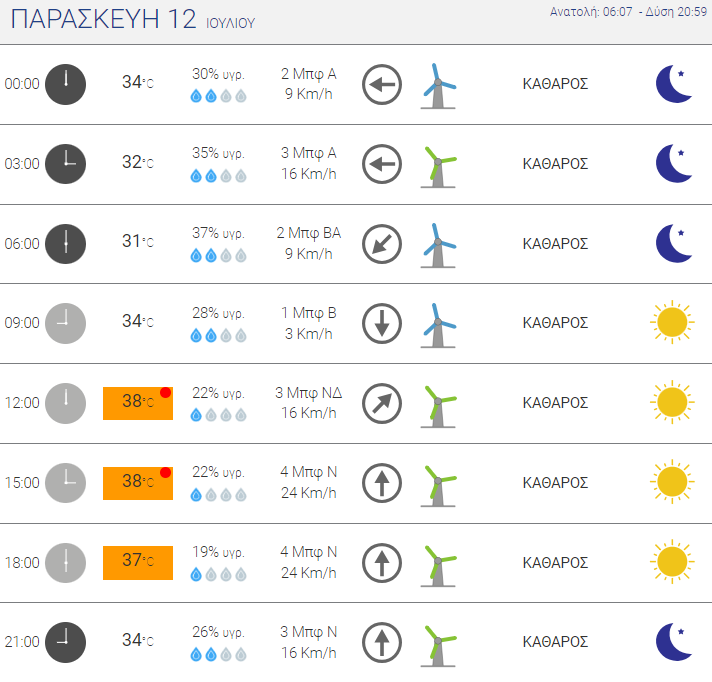Click the sun icon at 09:00

click(x=672, y=322)
